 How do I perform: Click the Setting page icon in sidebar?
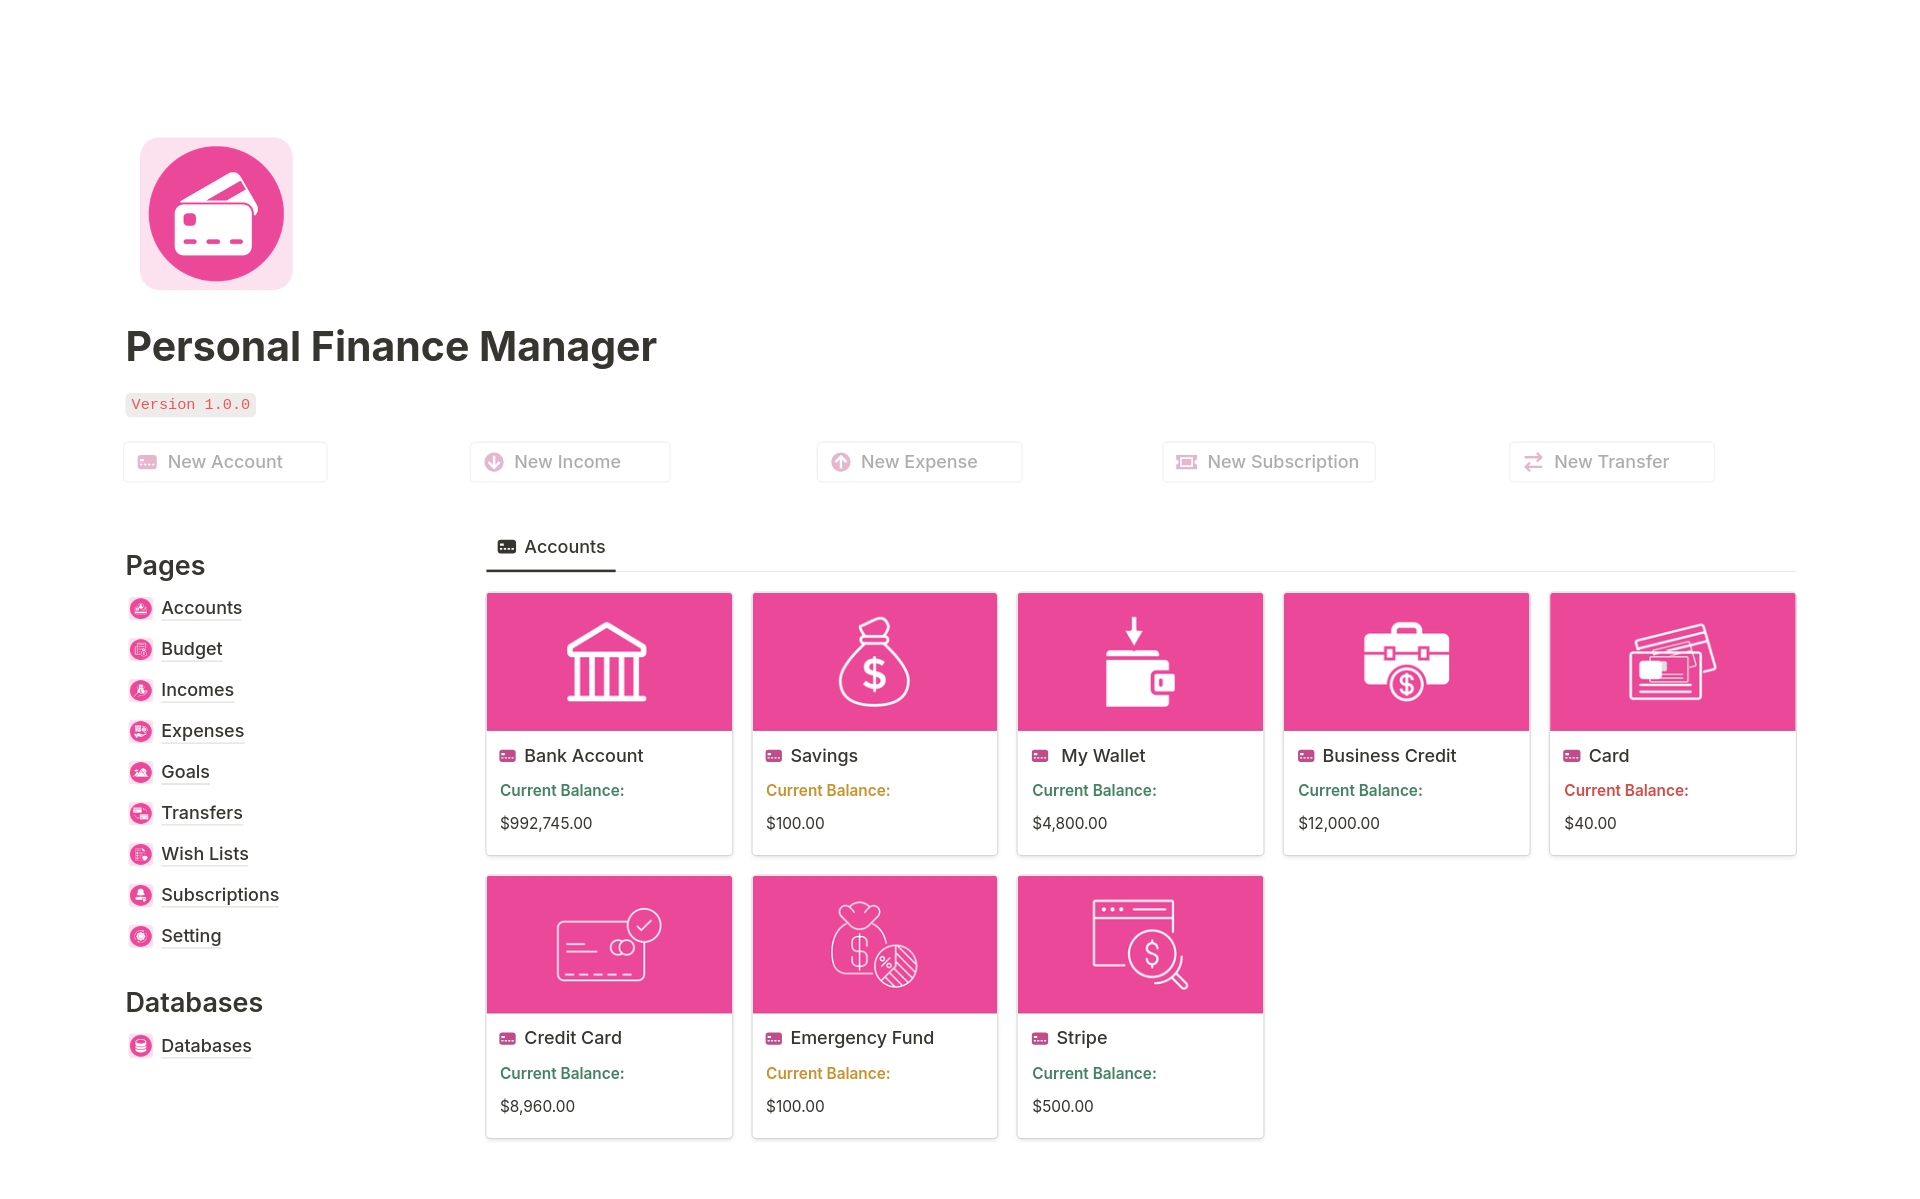141,936
